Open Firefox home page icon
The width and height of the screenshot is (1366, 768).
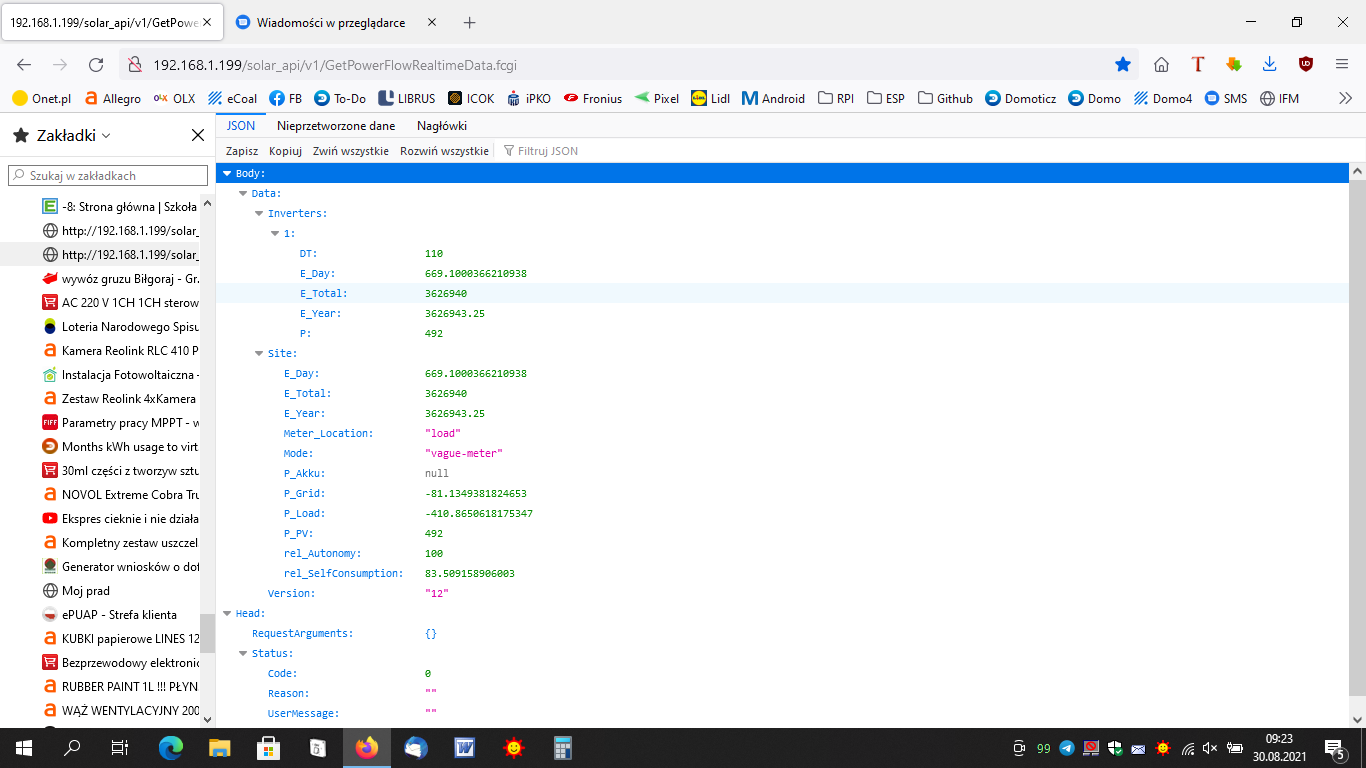coord(1161,65)
